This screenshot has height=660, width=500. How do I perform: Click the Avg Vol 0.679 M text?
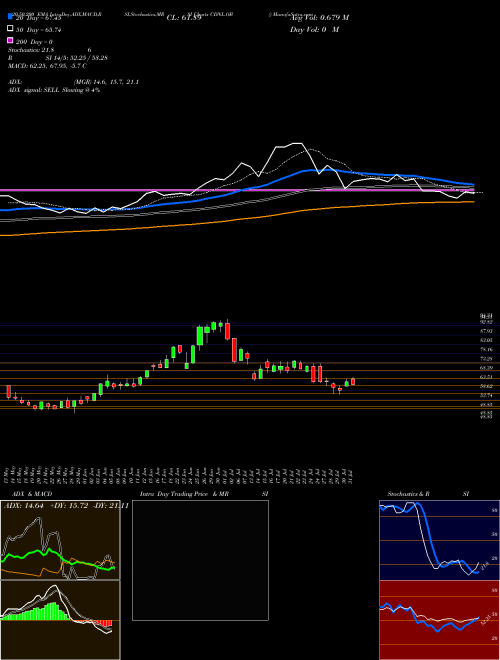pos(319,18)
